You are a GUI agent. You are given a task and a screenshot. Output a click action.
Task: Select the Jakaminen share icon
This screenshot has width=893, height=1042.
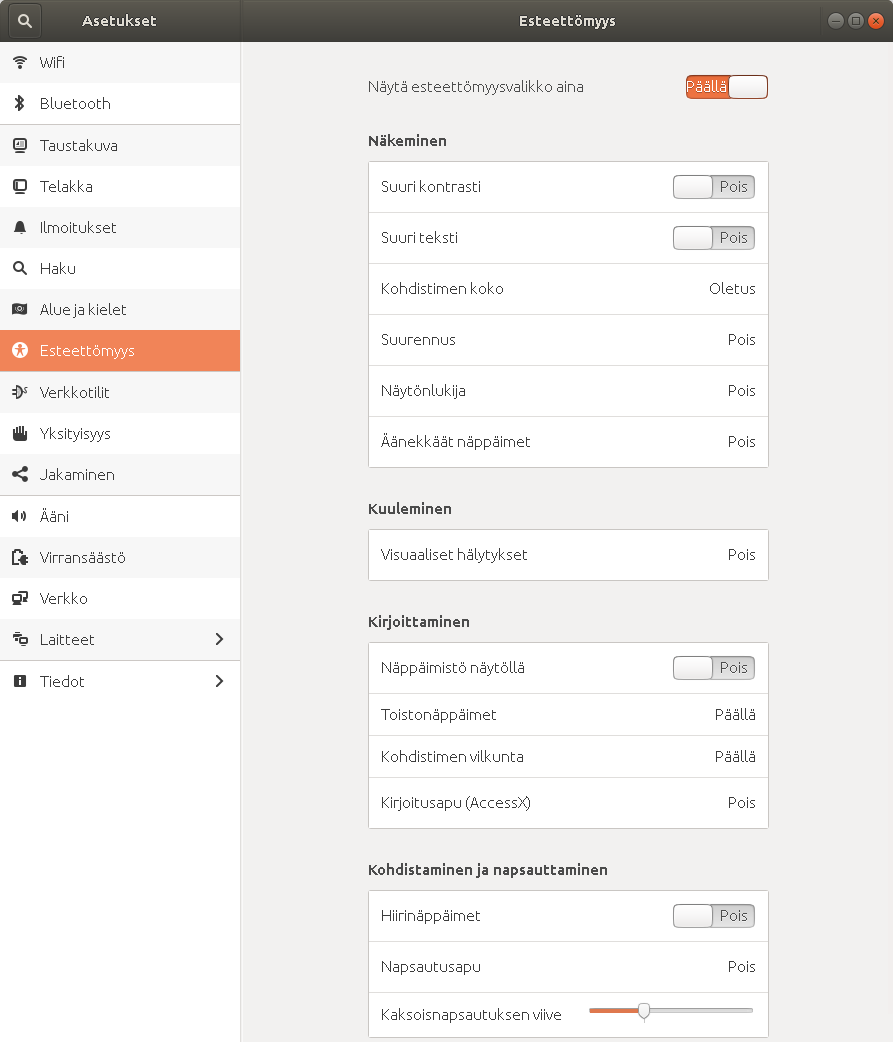click(x=20, y=475)
